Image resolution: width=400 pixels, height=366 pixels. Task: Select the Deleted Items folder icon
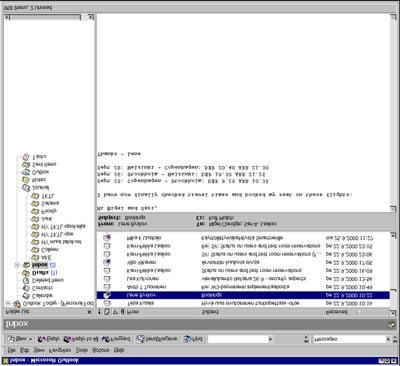pos(26,280)
